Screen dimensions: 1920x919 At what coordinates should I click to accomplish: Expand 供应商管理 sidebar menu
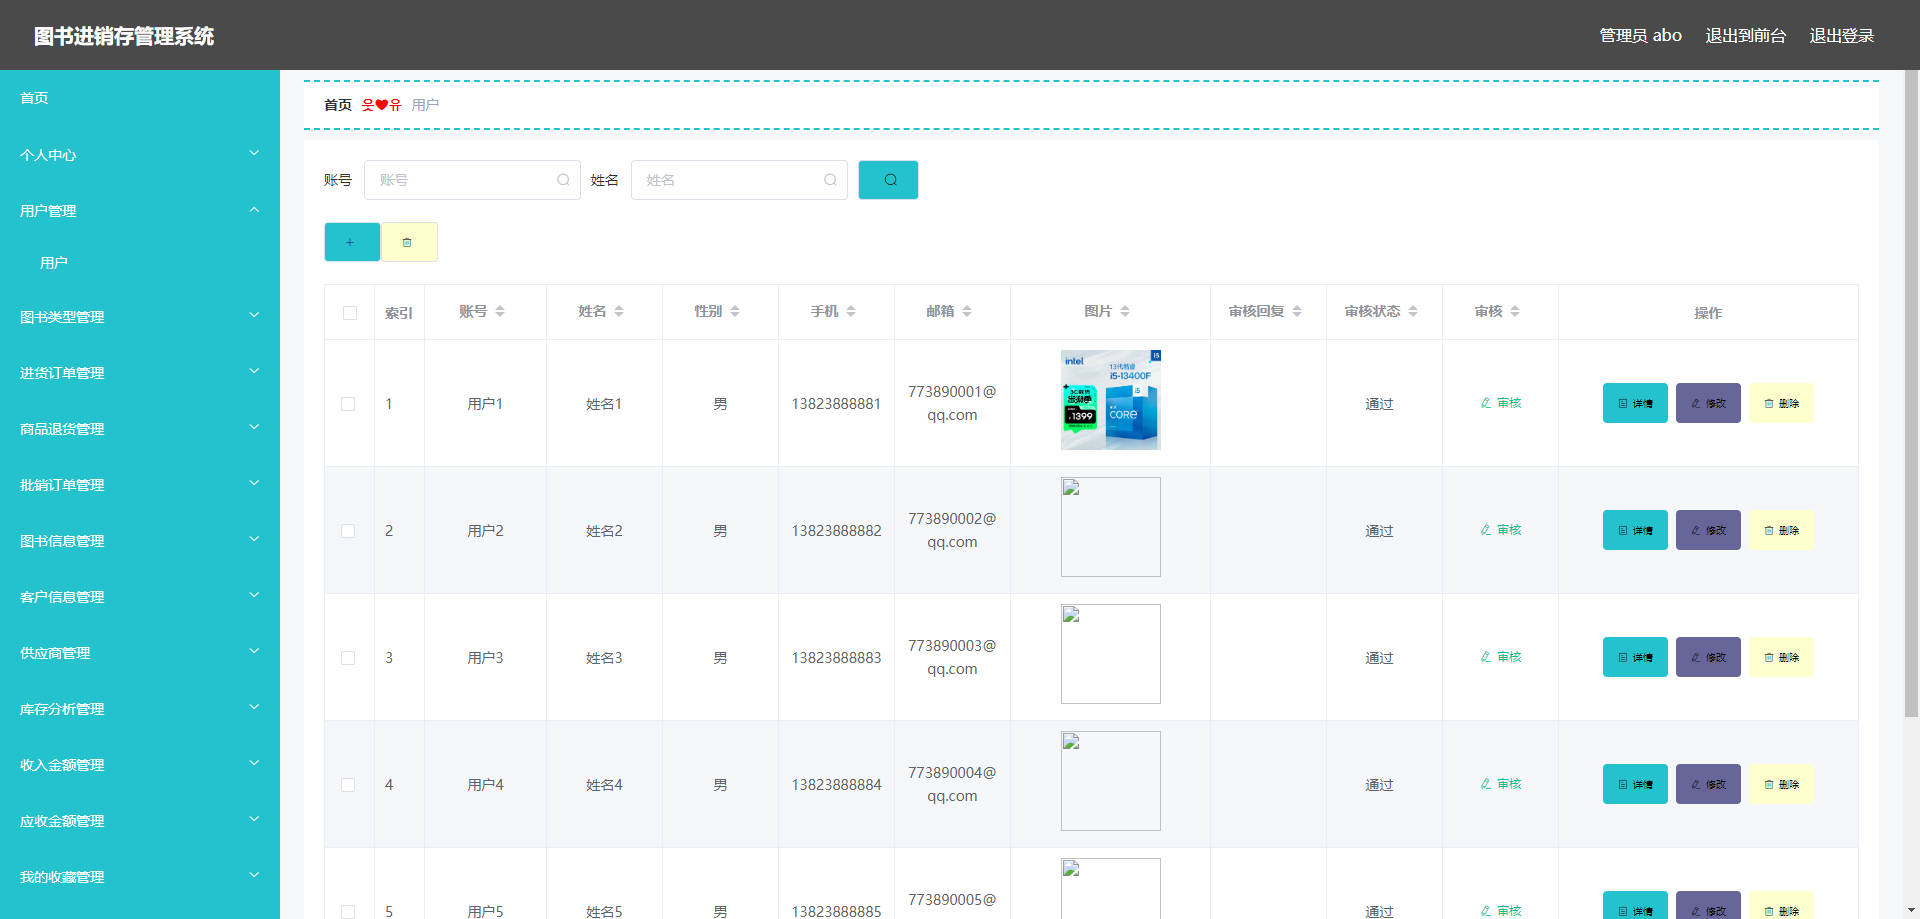pos(140,653)
